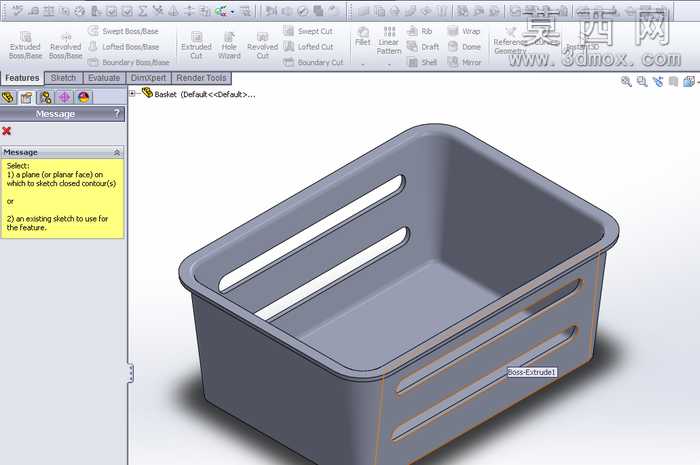Open Reference Geometry options

(510, 40)
